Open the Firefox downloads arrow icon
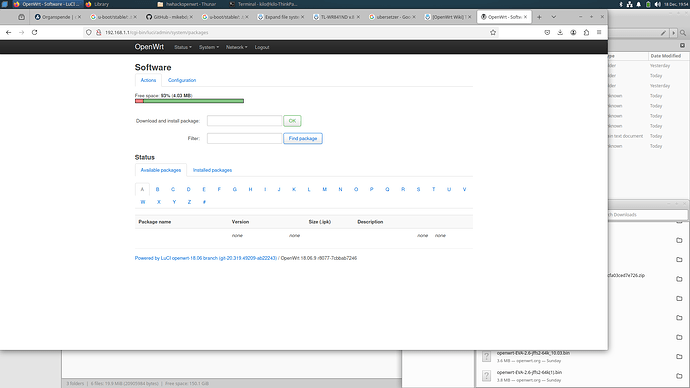690x388 pixels. click(560, 33)
